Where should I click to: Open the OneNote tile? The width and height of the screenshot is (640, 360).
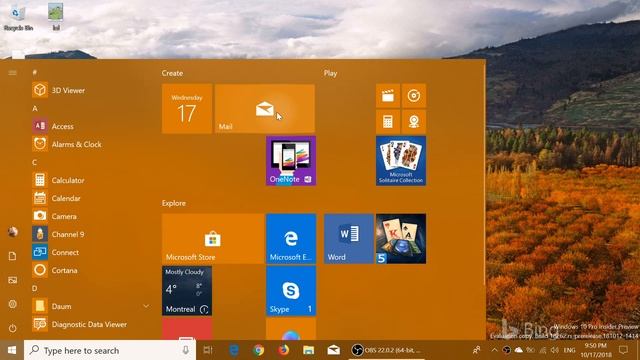click(x=291, y=161)
